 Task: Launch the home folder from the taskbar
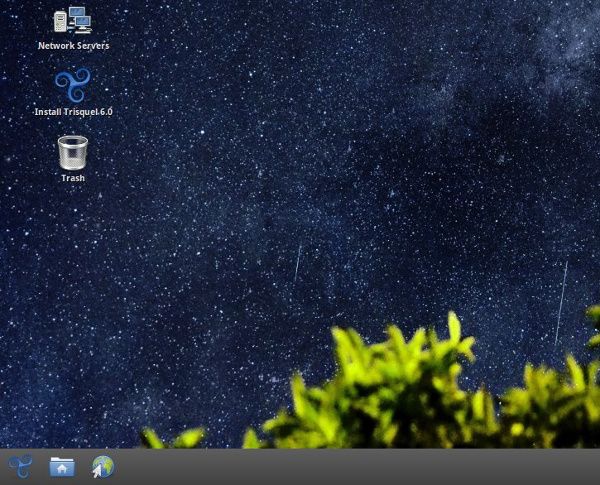pos(62,466)
